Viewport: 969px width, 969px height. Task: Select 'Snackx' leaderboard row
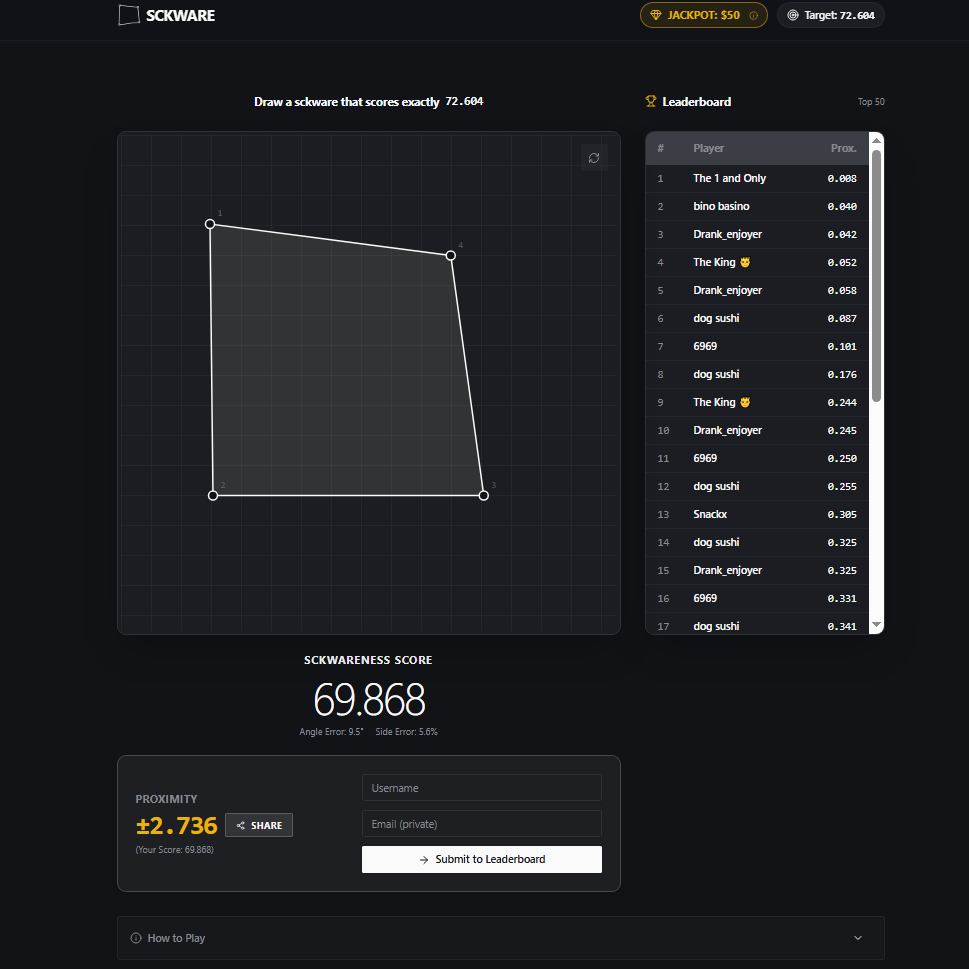[757, 514]
